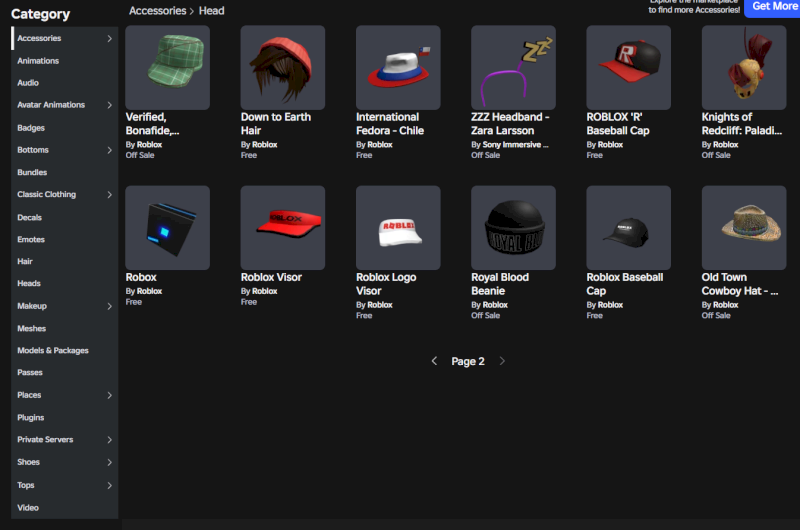Image resolution: width=800 pixels, height=530 pixels.
Task: Select the Audio category
Action: (x=28, y=83)
